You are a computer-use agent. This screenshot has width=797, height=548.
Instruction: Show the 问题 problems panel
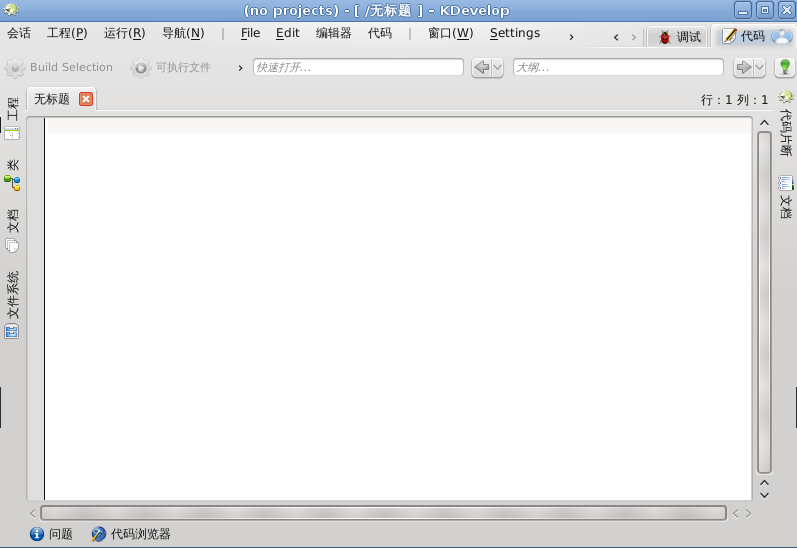click(x=51, y=534)
